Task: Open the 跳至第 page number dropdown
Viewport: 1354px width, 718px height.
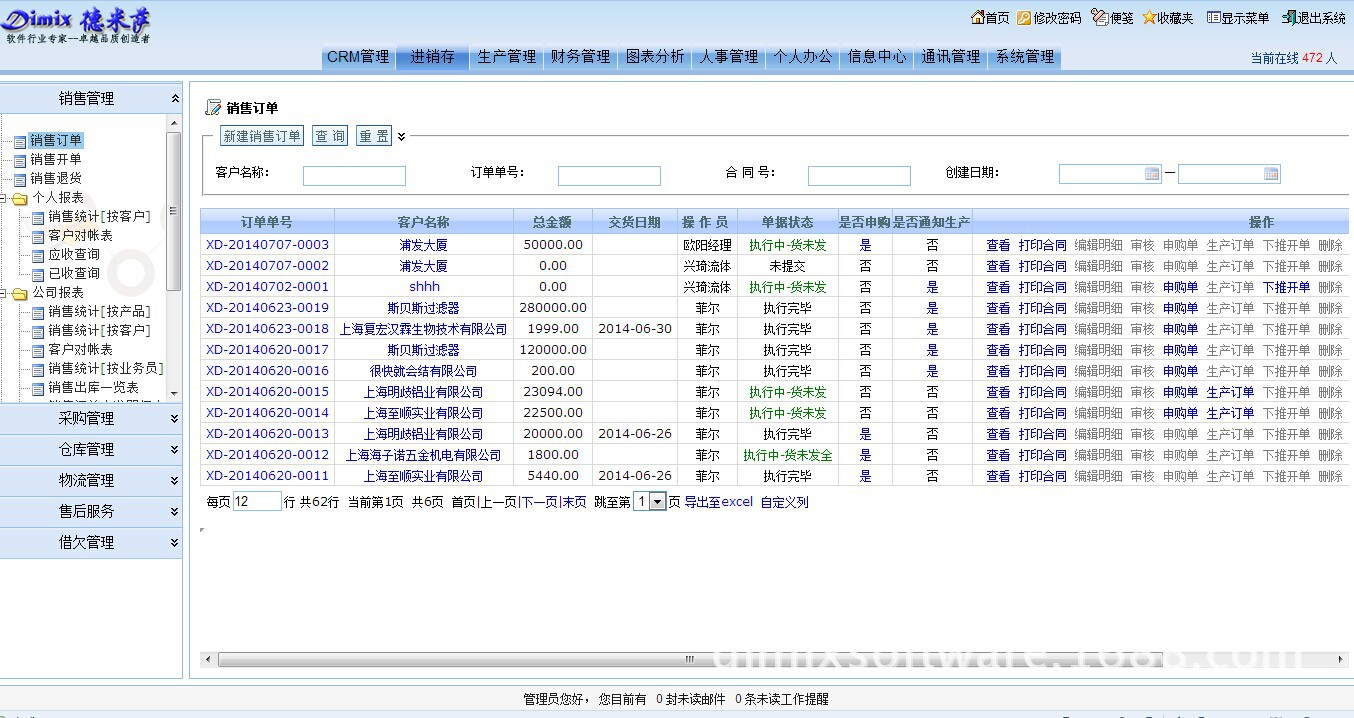Action: click(657, 502)
